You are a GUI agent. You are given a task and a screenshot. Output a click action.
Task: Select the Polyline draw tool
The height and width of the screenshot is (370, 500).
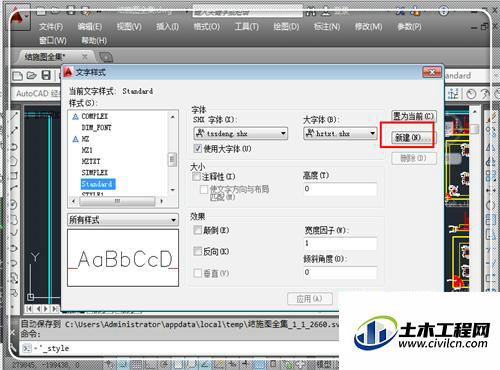click(14, 147)
